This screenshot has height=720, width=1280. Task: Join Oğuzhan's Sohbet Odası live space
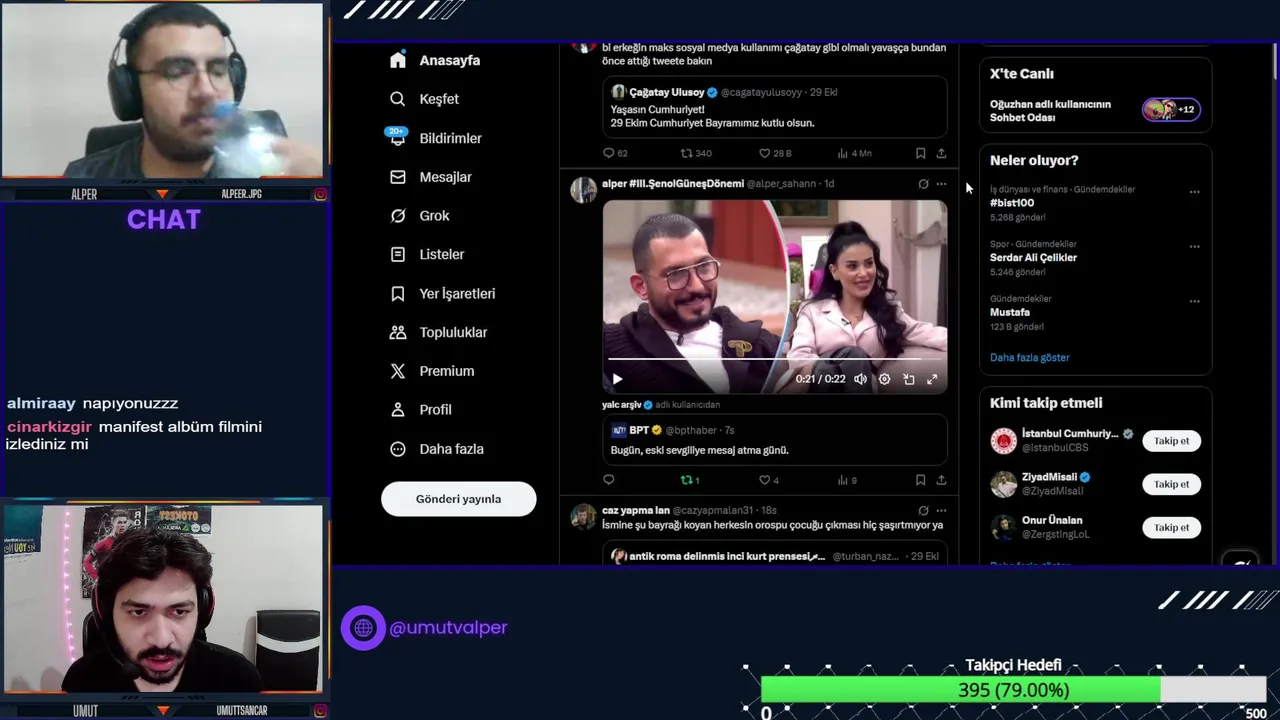(x=1171, y=110)
